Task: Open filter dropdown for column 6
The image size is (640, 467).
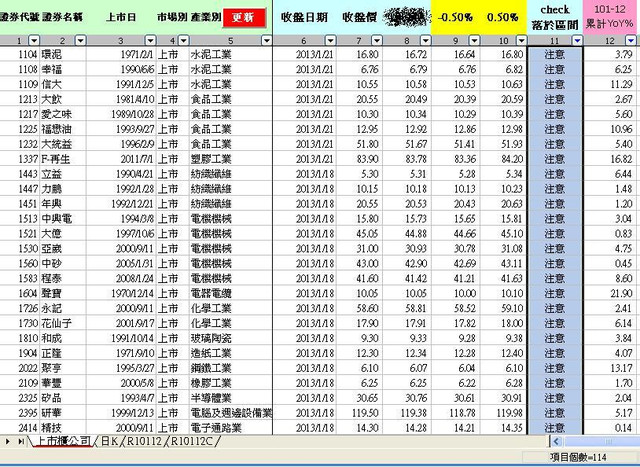Action: click(x=330, y=40)
